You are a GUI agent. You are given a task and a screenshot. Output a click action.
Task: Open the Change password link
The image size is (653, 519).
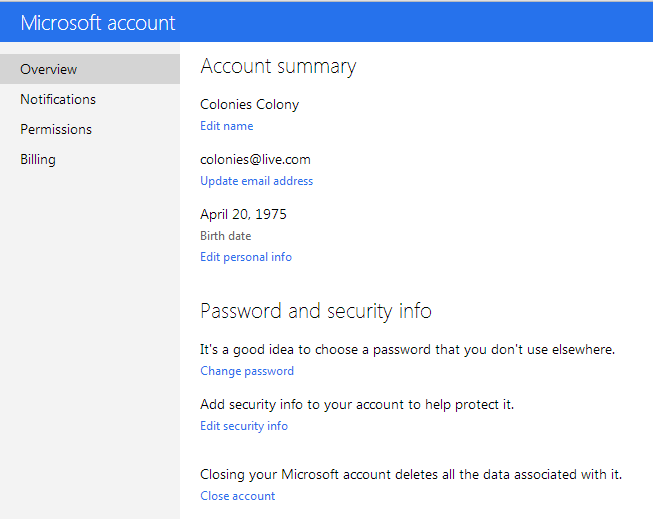coord(247,371)
